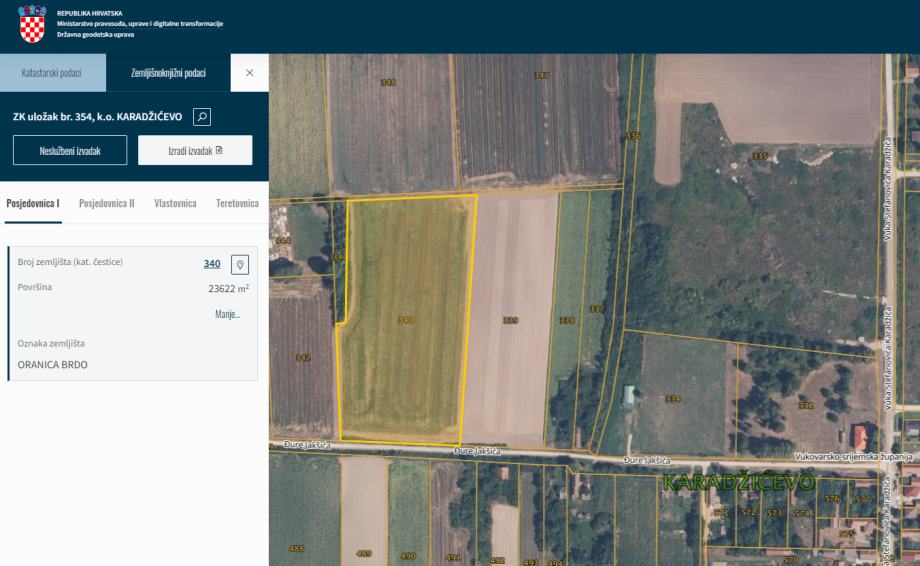920x566 pixels.
Task: Click Vukovarsko-srijemska županija label
Action: (854, 456)
